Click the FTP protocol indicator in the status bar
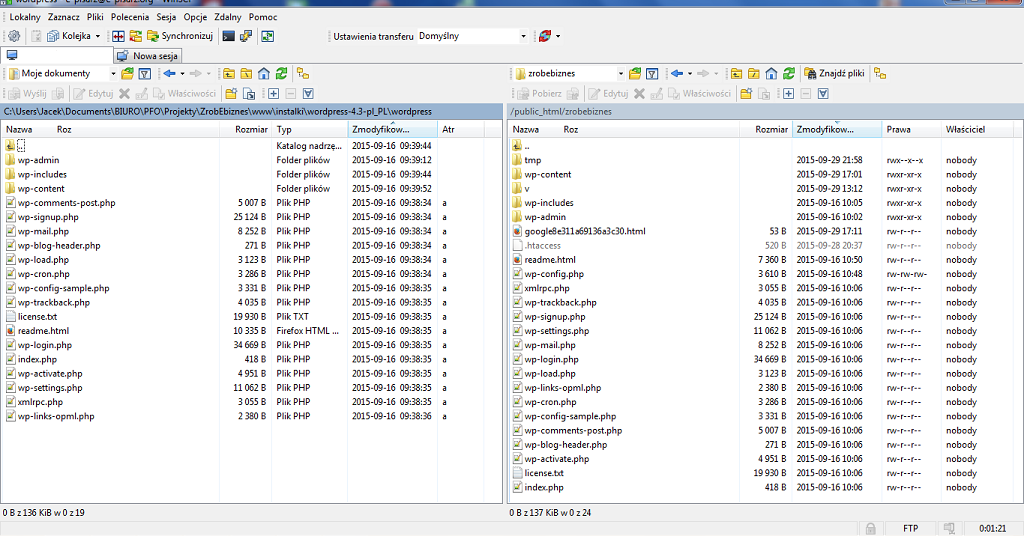Screen dimensions: 1024x536 point(910,528)
